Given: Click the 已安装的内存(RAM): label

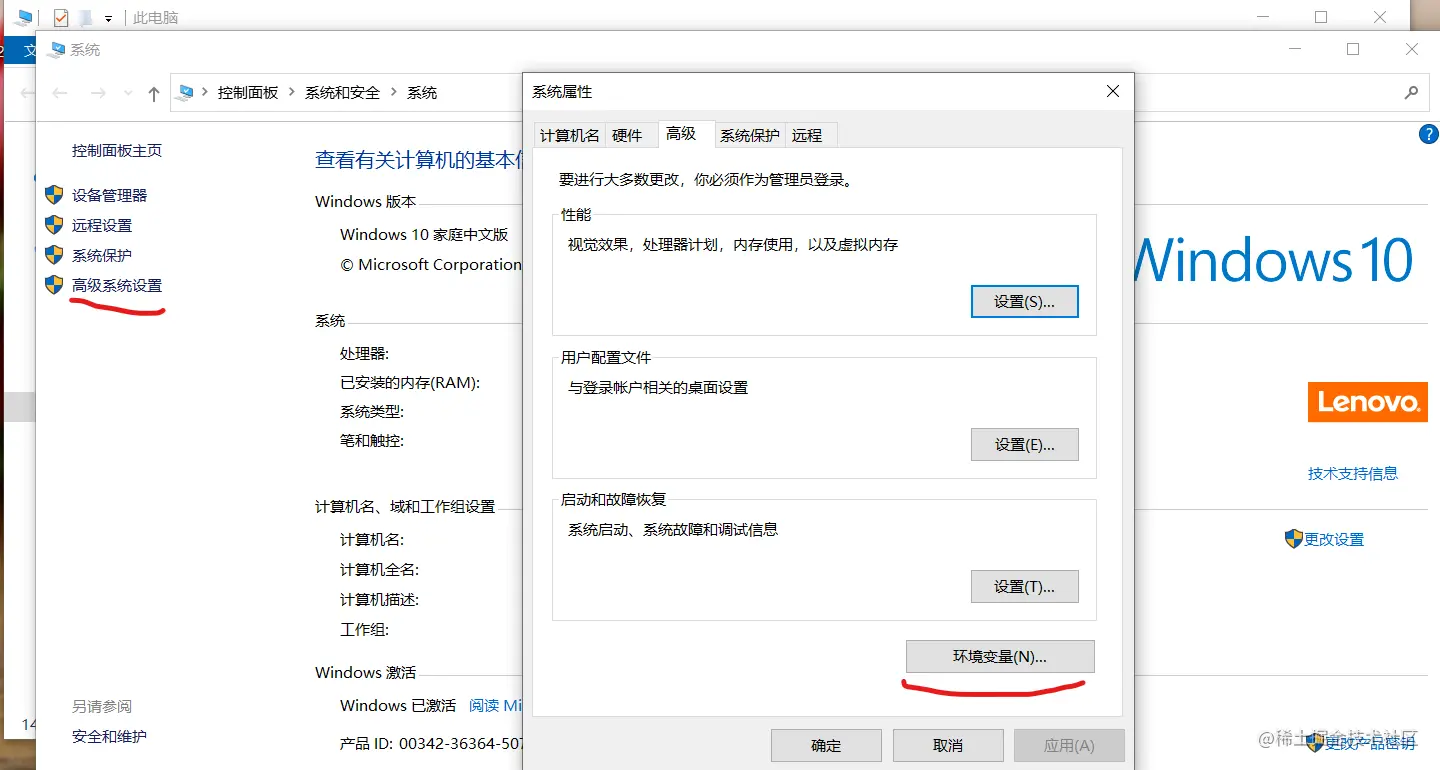Looking at the screenshot, I should (x=410, y=383).
